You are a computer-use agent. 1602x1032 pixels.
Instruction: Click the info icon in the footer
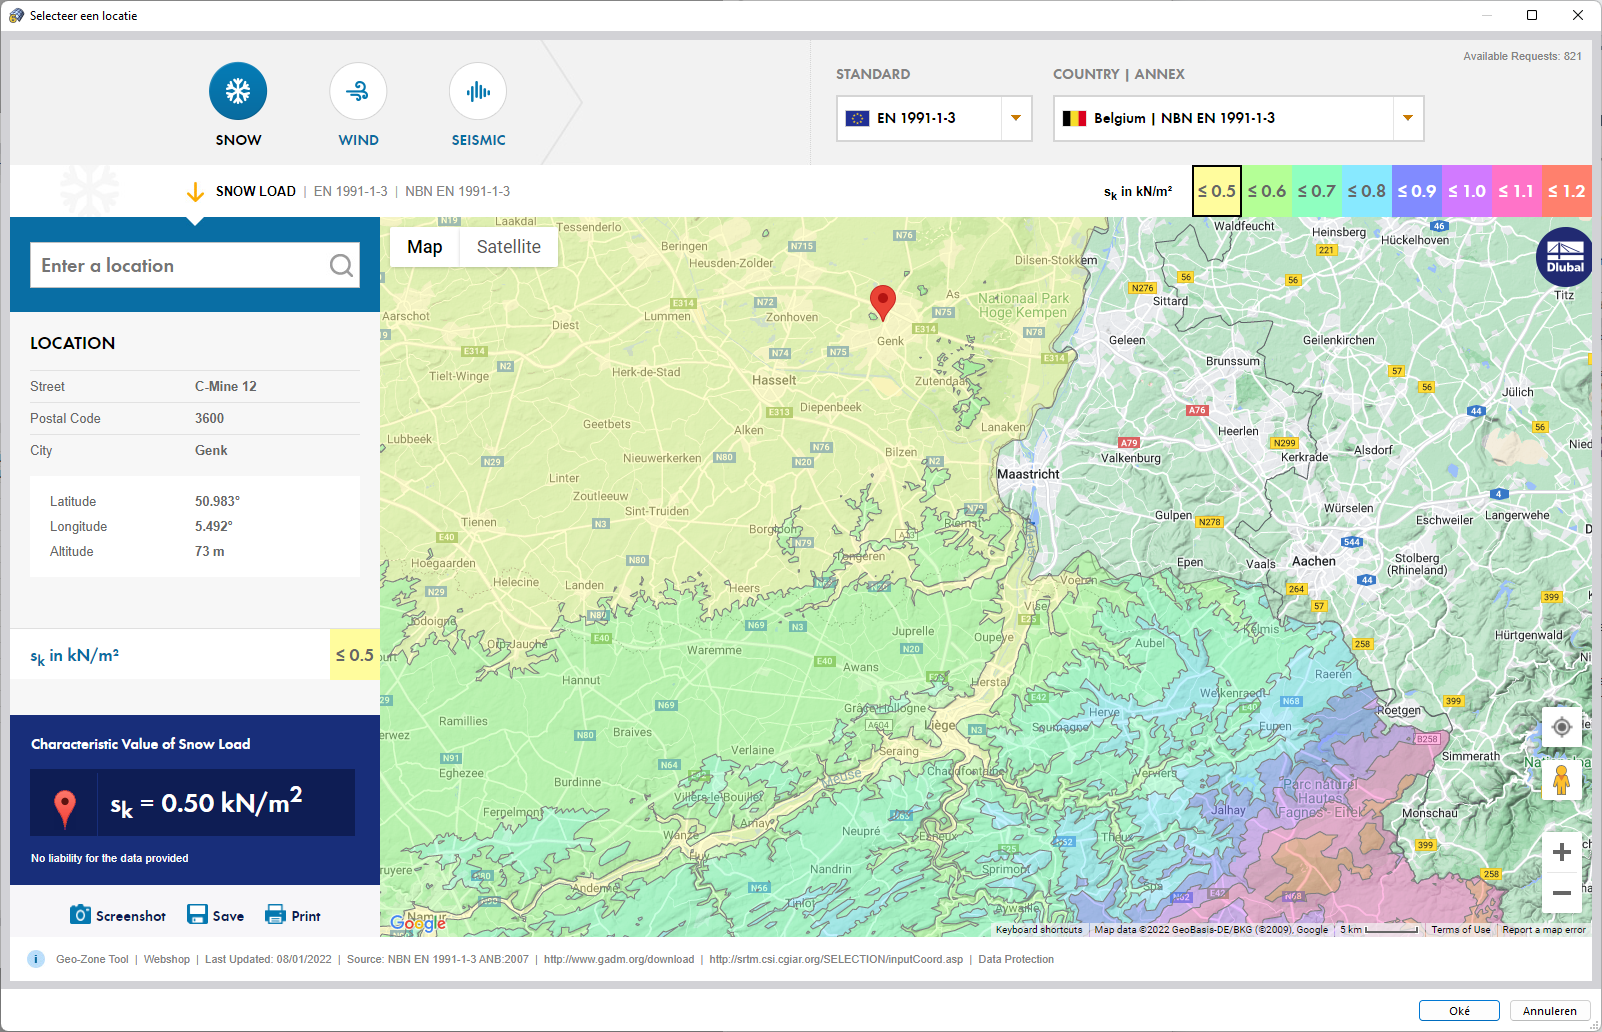point(36,959)
